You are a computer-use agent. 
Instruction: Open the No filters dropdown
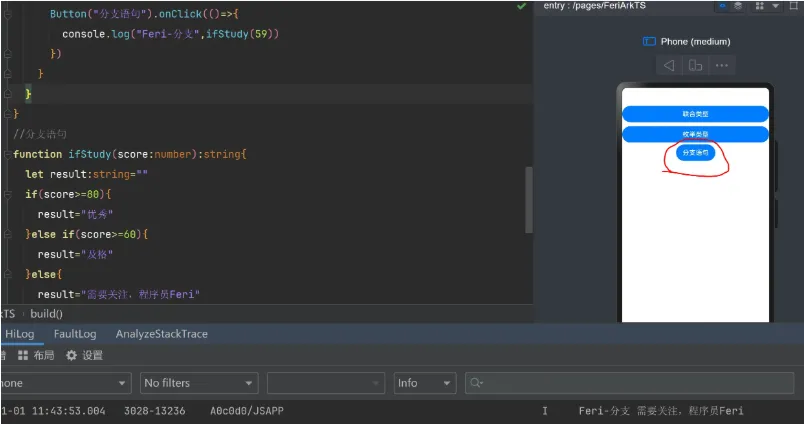tap(198, 383)
